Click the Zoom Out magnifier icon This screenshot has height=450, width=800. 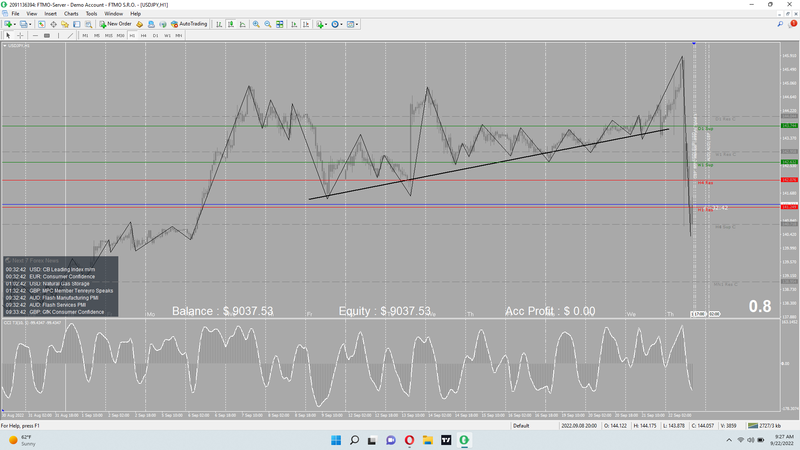[x=267, y=23]
